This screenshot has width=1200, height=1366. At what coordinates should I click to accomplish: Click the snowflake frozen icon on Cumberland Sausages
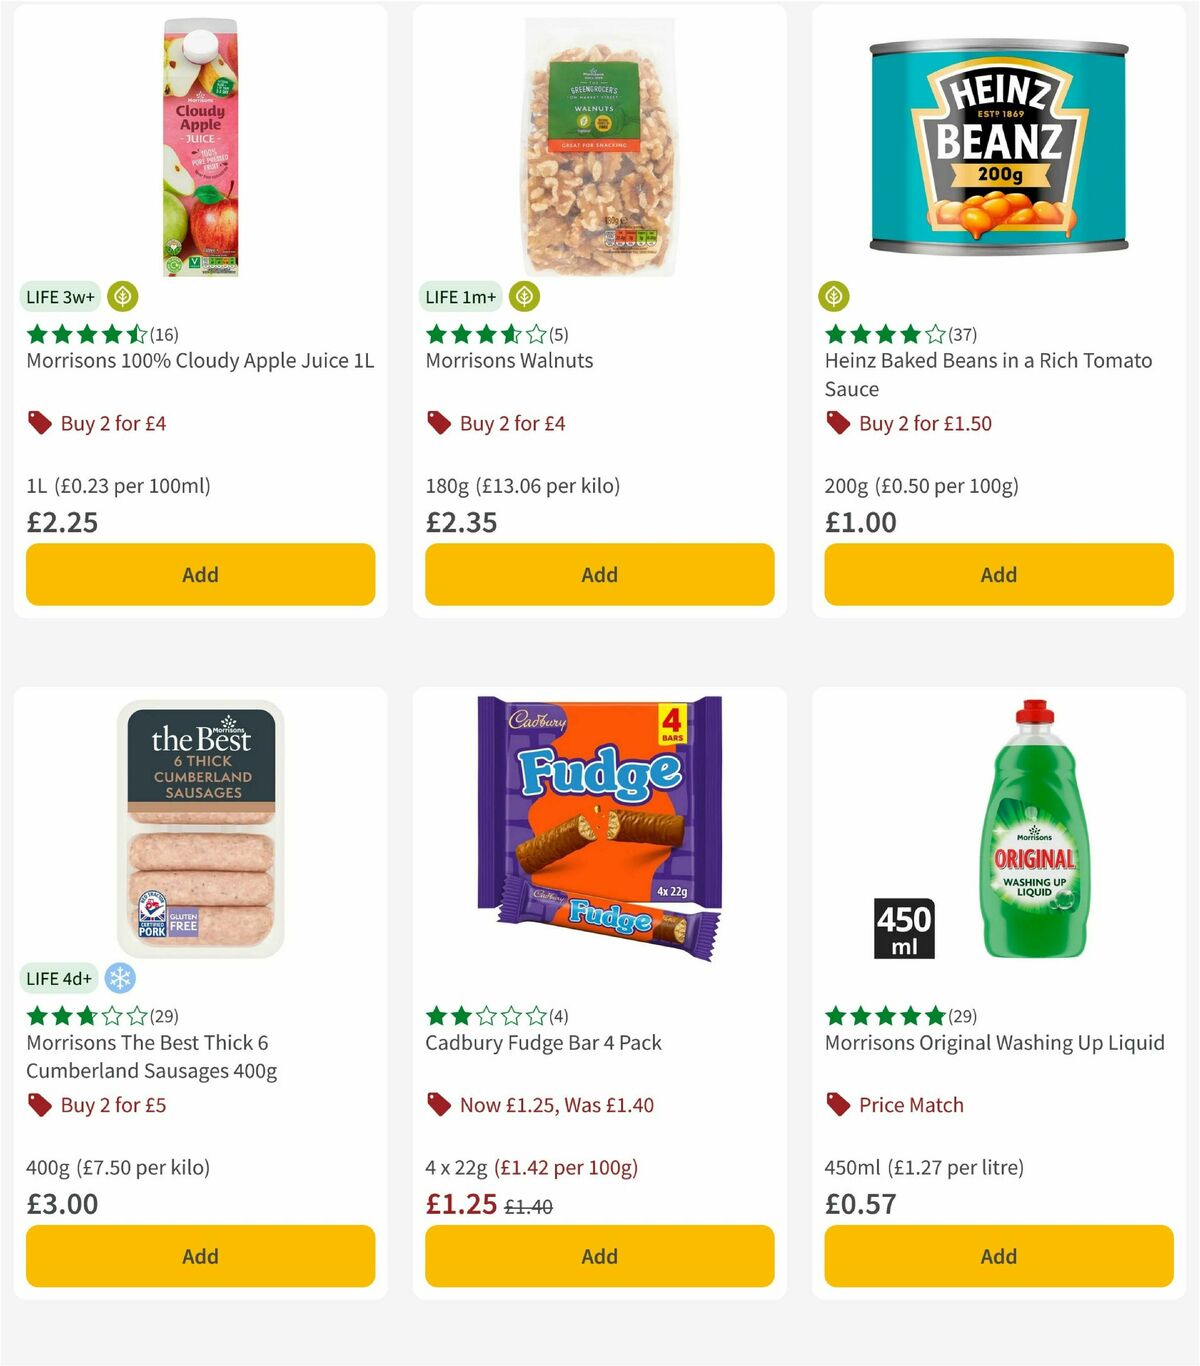[x=118, y=979]
